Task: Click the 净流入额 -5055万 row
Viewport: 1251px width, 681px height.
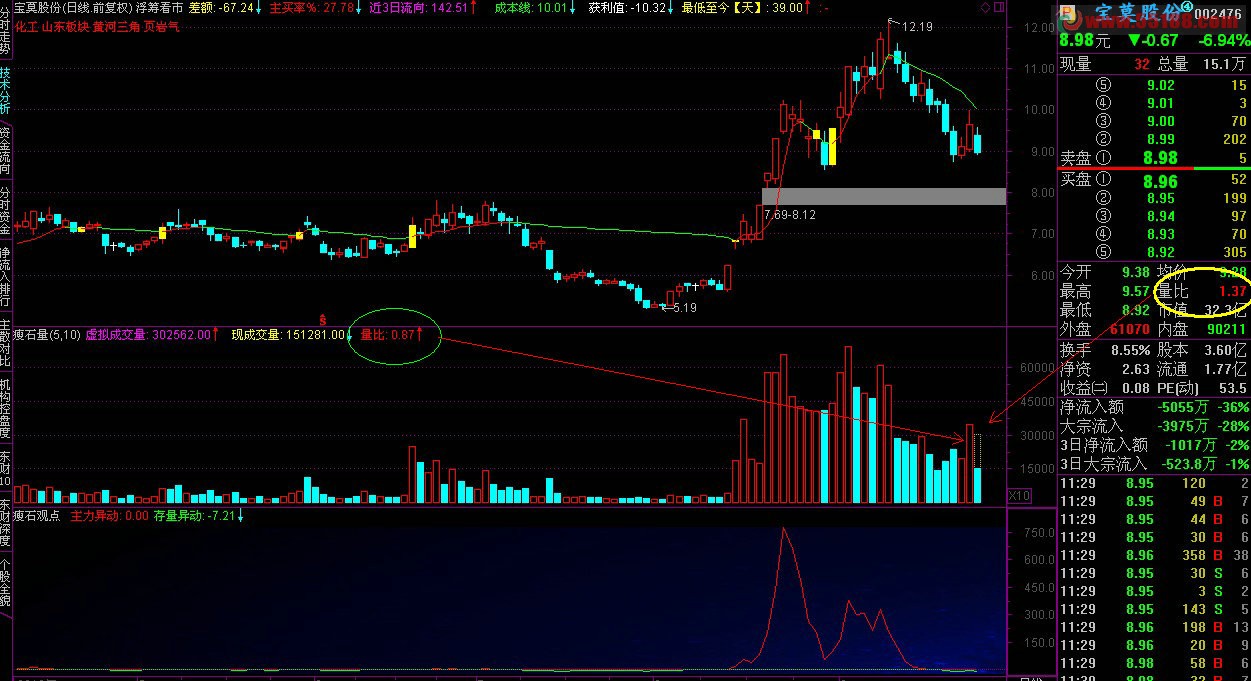Action: pyautogui.click(x=1154, y=407)
